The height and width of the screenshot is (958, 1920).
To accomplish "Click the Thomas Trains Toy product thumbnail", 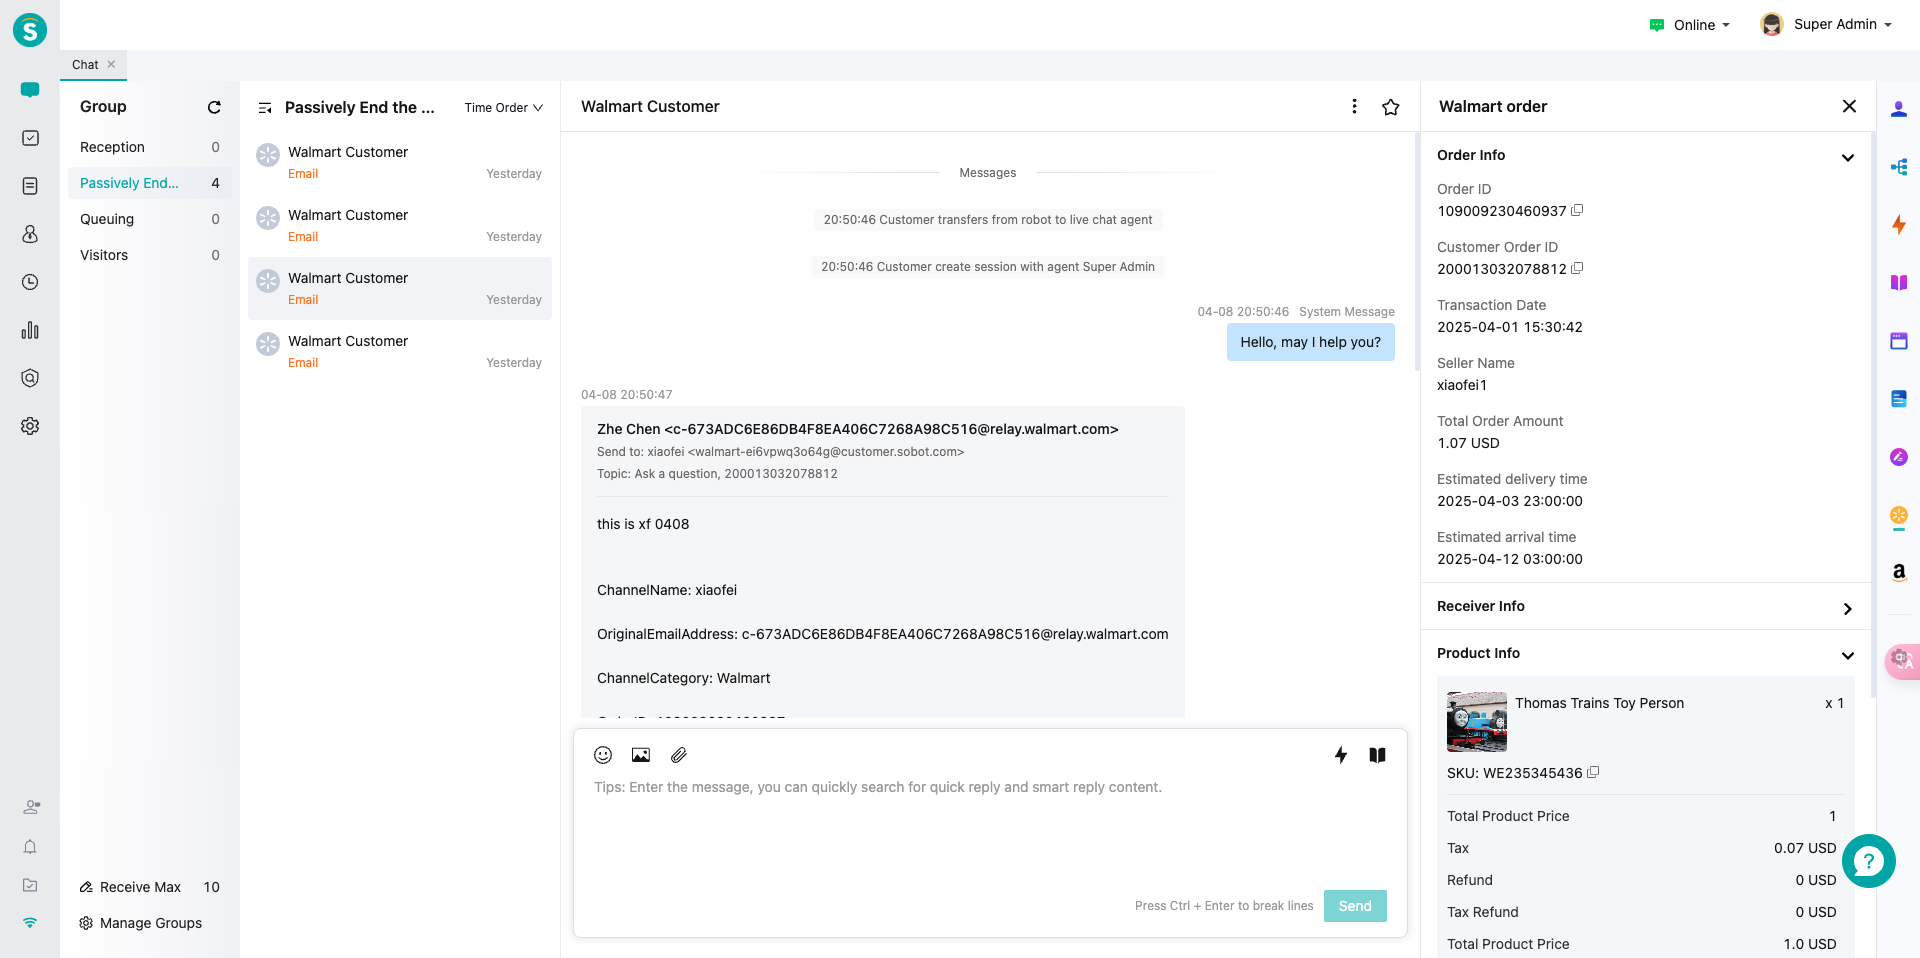I will [1476, 722].
